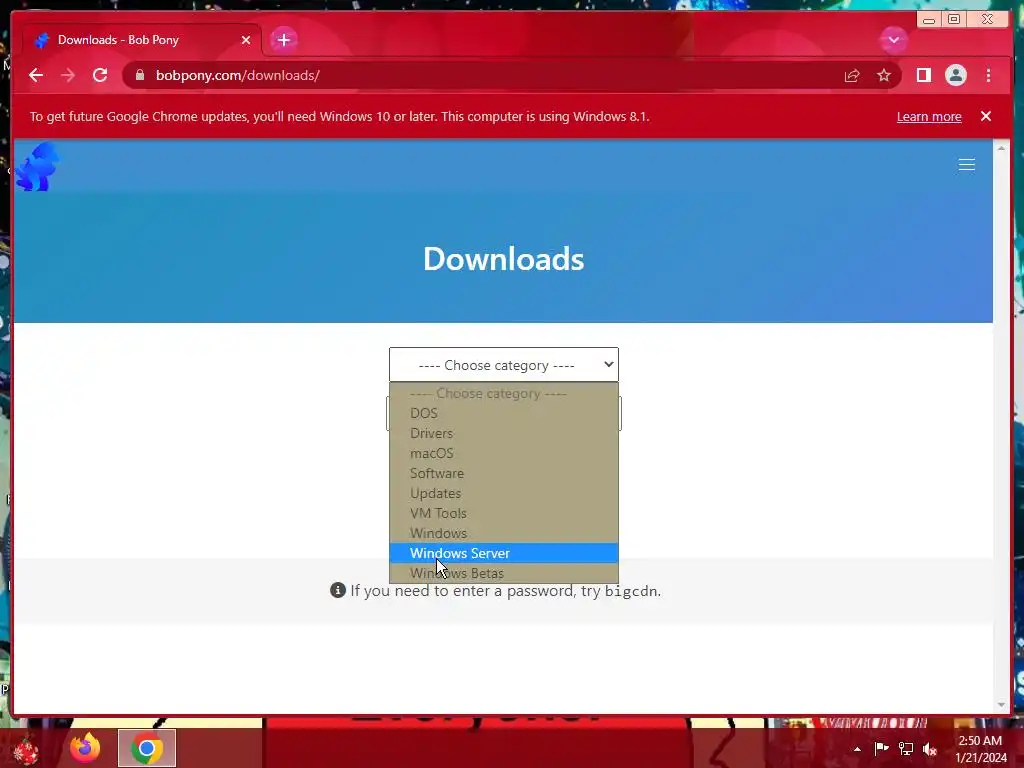Select Drivers from the category list

(504, 433)
